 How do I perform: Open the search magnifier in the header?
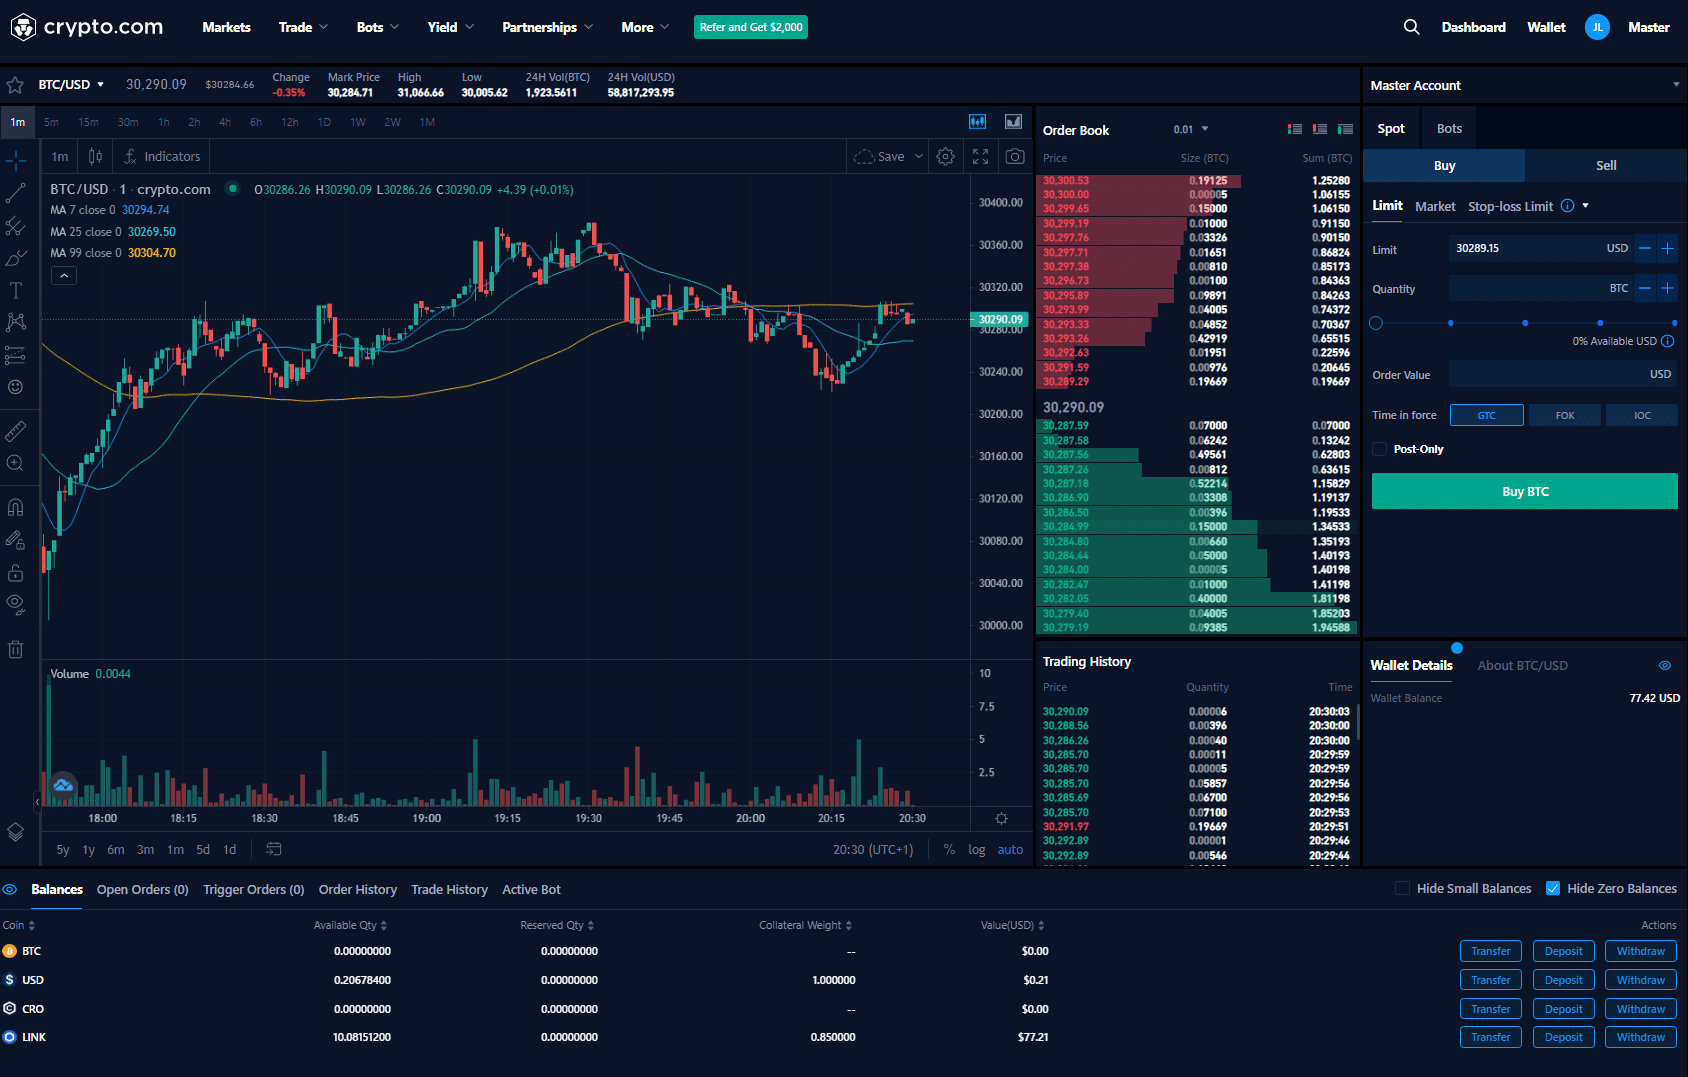point(1411,27)
